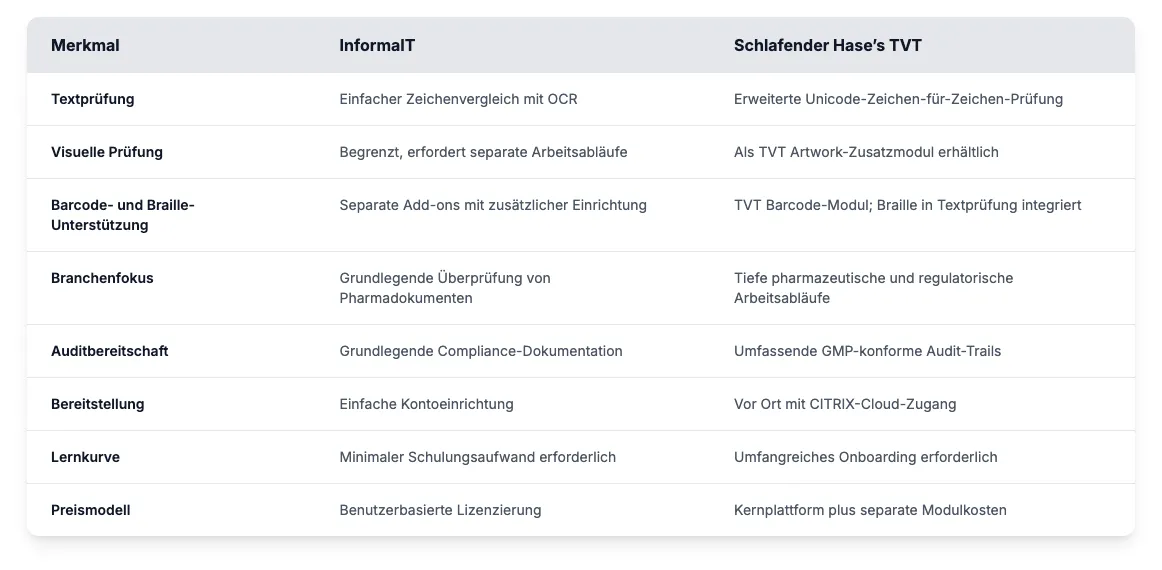Click the Branchenfokus row label
The height and width of the screenshot is (570, 1162).
coord(102,278)
